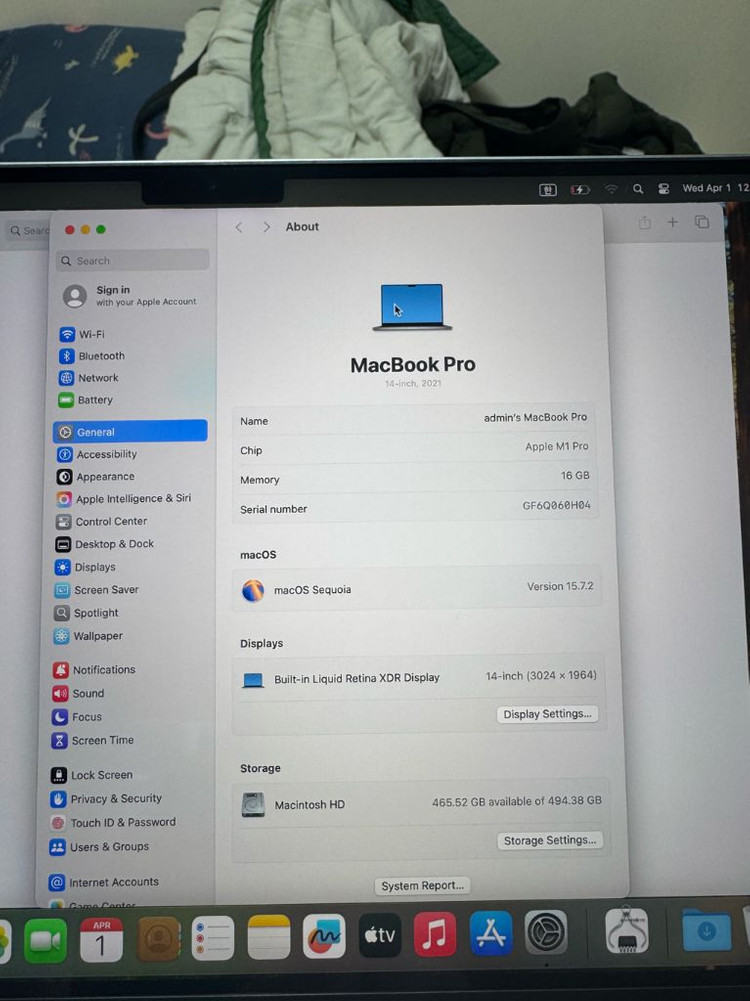
Task: Click the MacBook Pro laptop image
Action: pos(412,307)
